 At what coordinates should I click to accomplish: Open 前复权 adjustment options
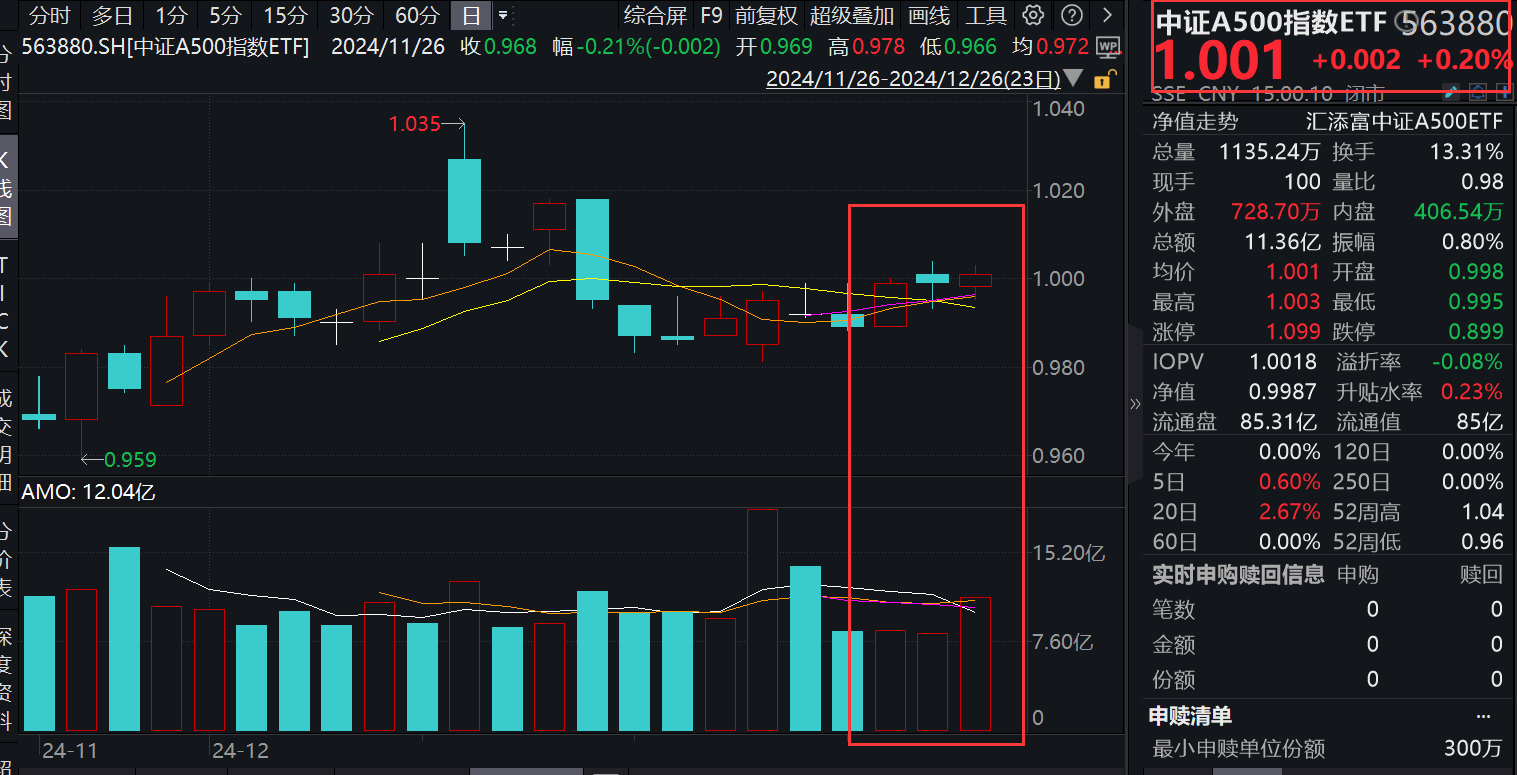click(766, 15)
